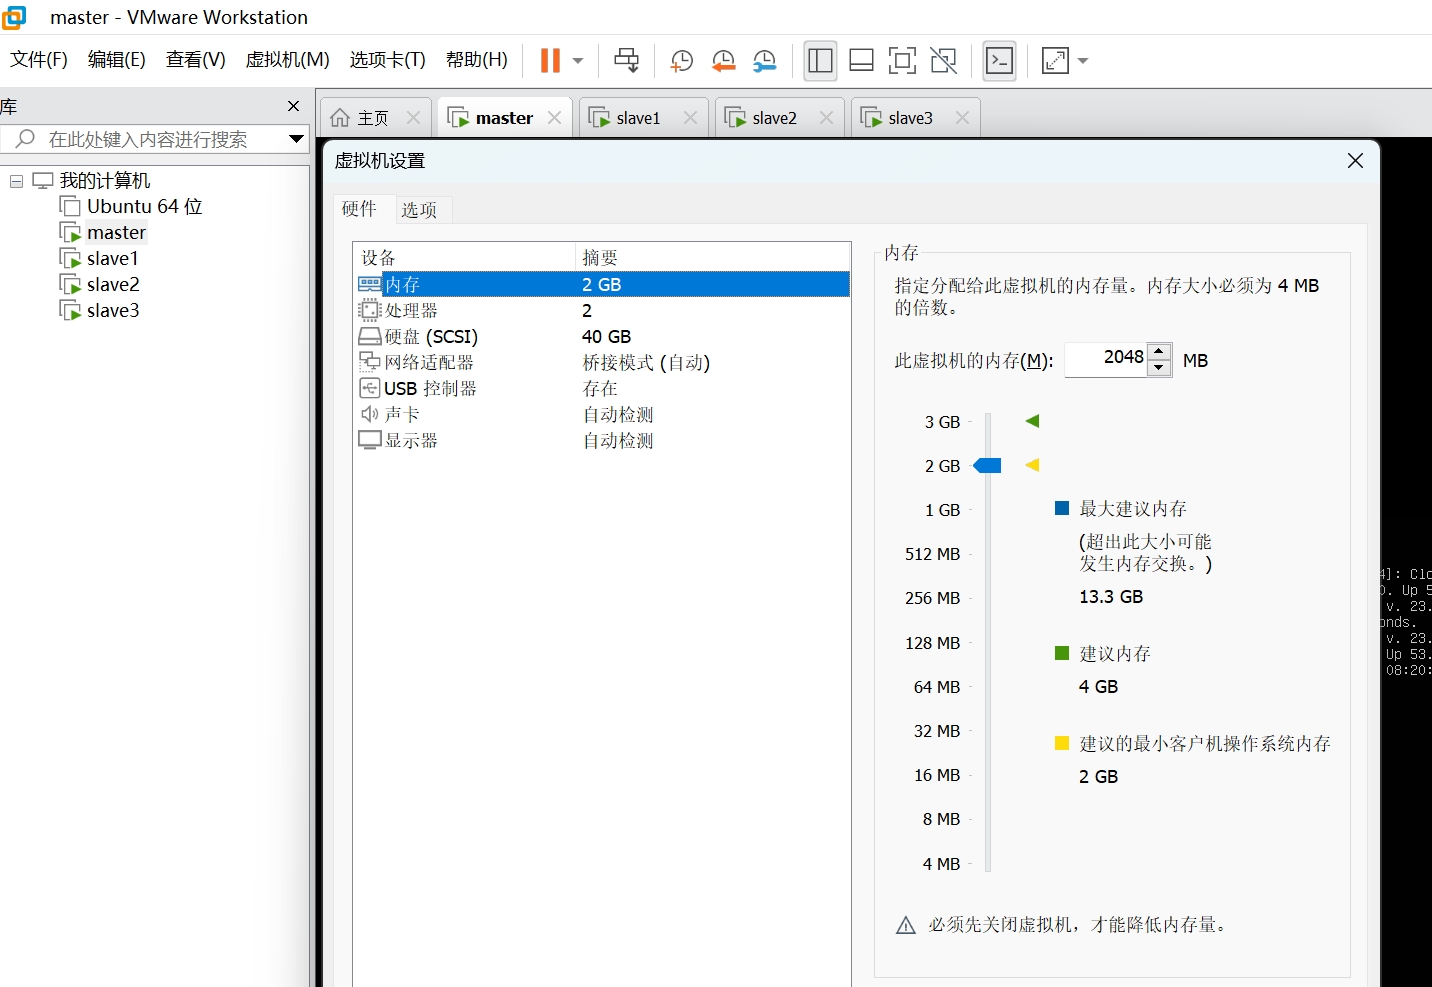
Task: Open the stretch display dropdown arrow
Action: coord(1083,60)
